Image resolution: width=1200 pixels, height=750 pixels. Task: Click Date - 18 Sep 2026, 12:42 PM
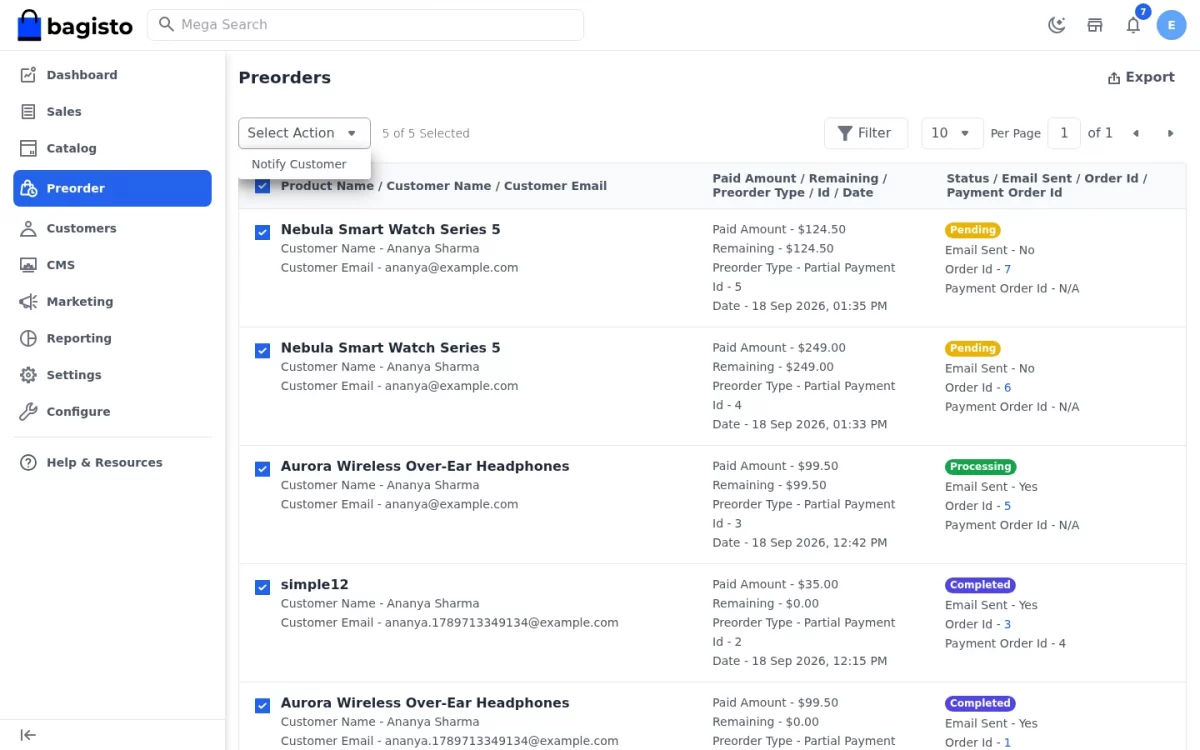(x=799, y=543)
